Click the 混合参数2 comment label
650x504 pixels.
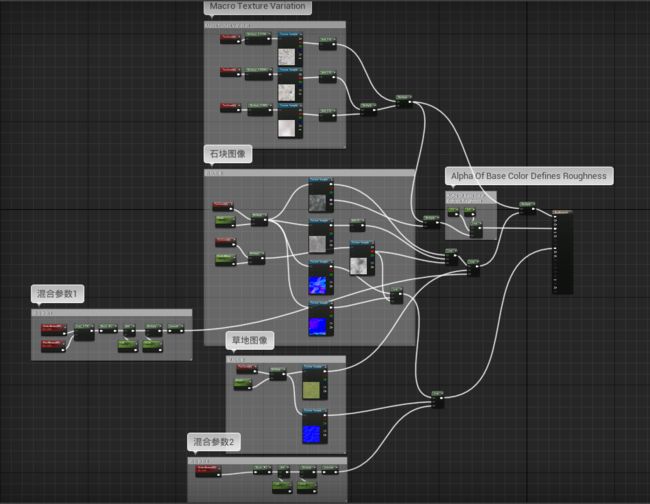click(x=214, y=442)
